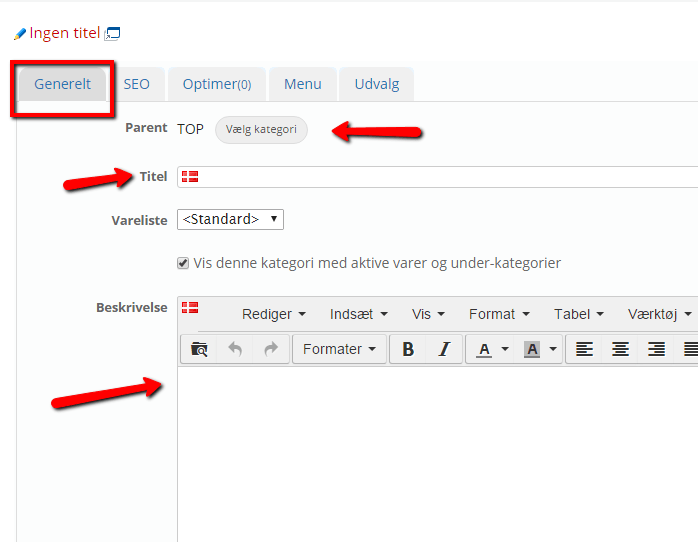Click the Titel label
Viewport: 698px width, 542px height.
[154, 177]
